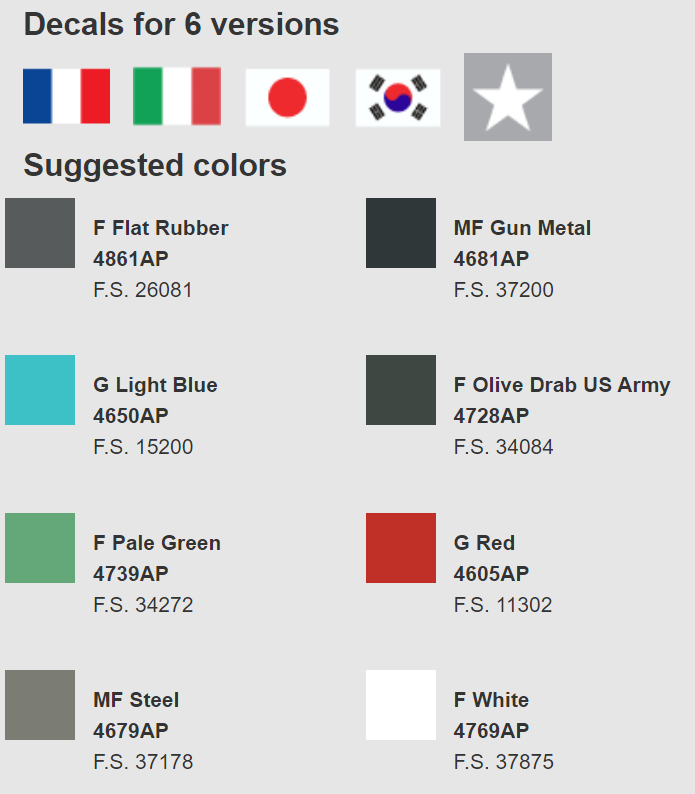Click the French flag icon
Screen dimensions: 695x794
click(66, 96)
